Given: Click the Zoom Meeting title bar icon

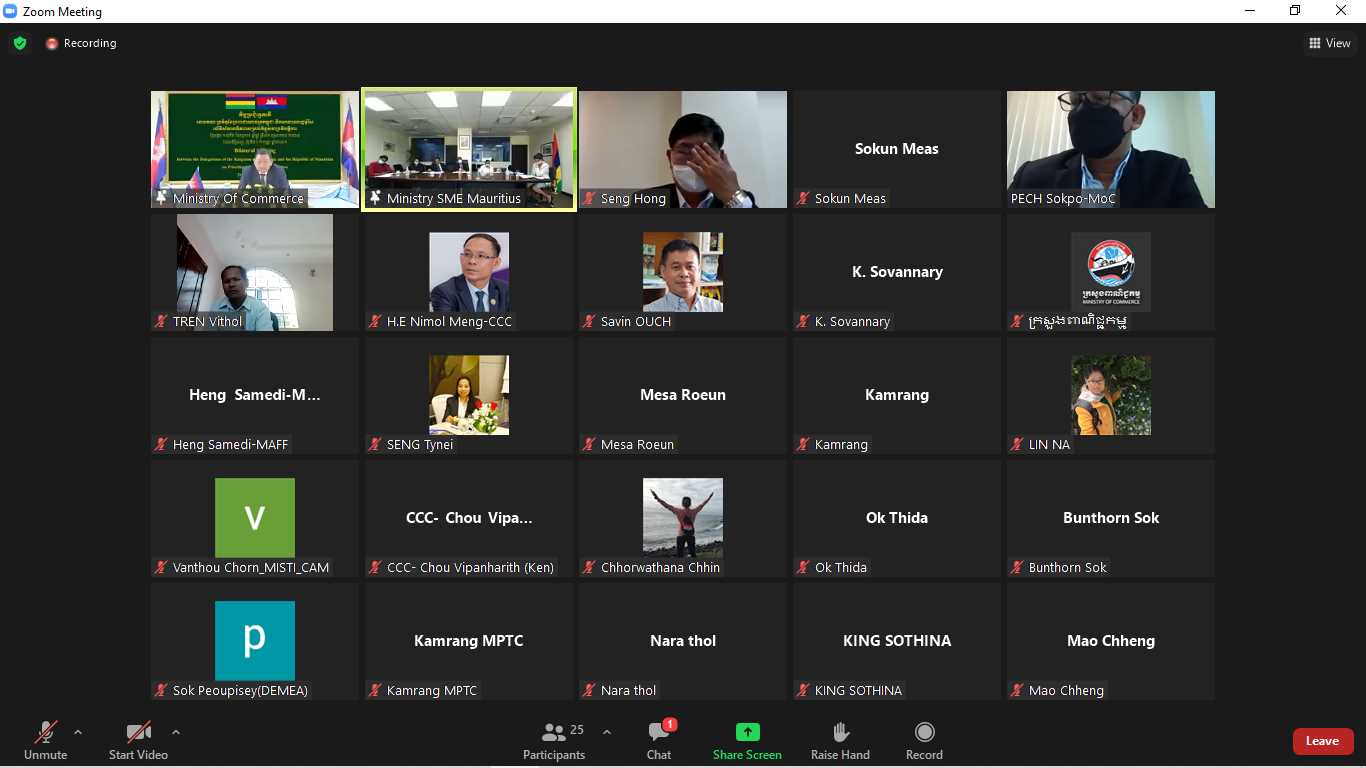Looking at the screenshot, I should (x=11, y=11).
